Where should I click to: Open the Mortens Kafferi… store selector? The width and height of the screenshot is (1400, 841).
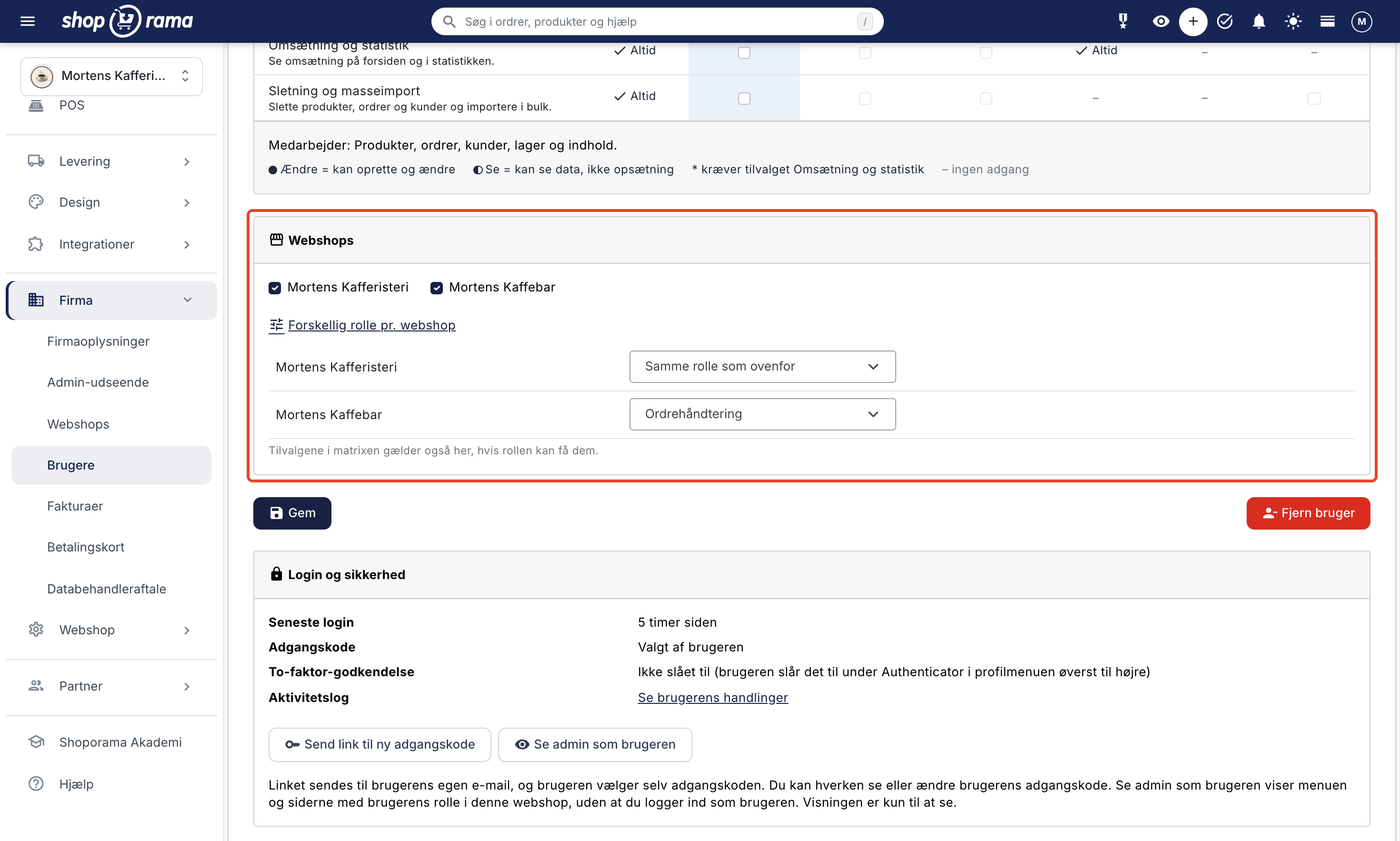tap(111, 76)
